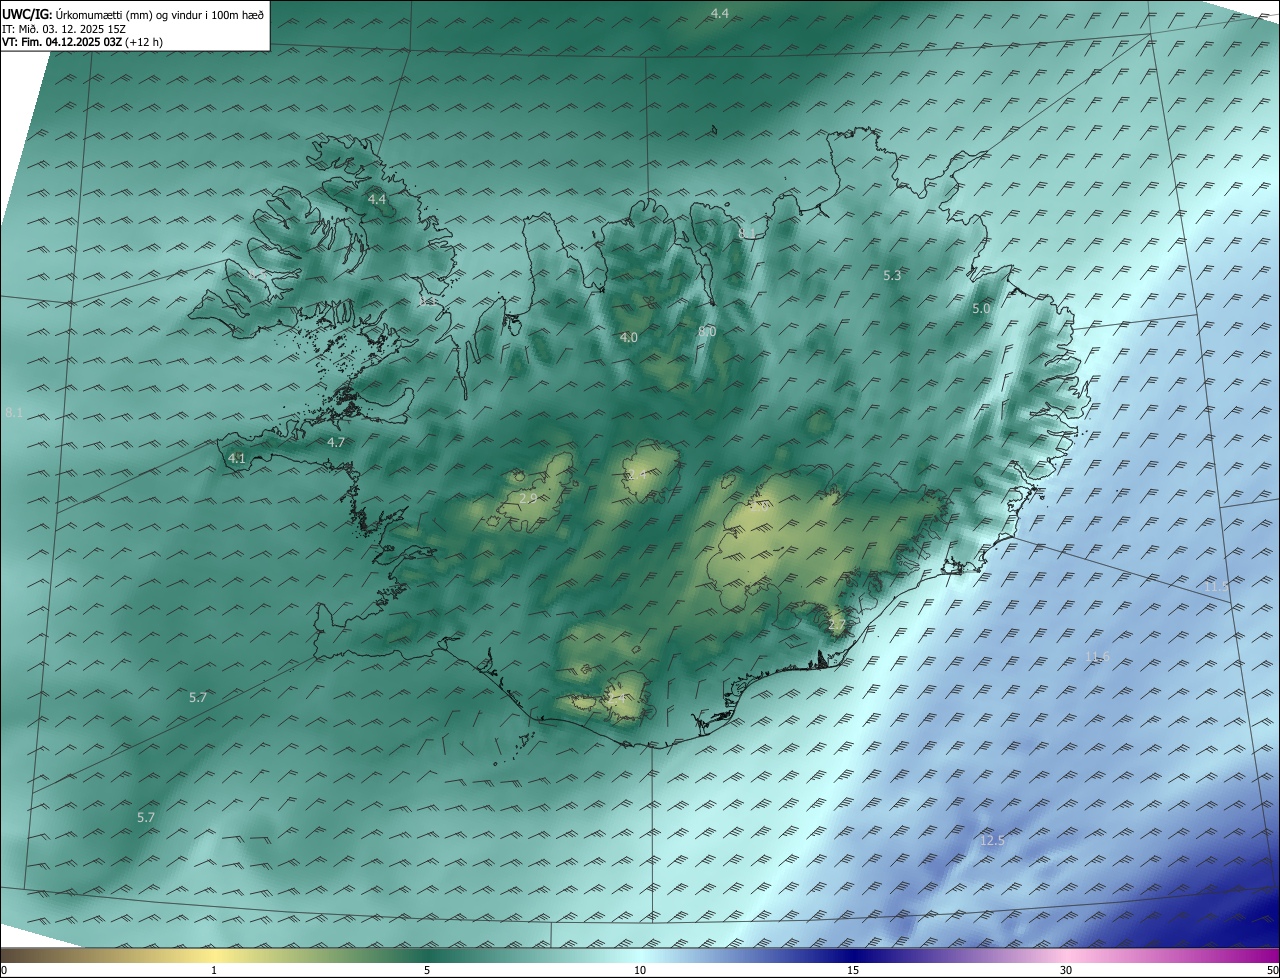This screenshot has width=1280, height=978.
Task: Click the colour bar tick label 10
Action: coord(640,970)
